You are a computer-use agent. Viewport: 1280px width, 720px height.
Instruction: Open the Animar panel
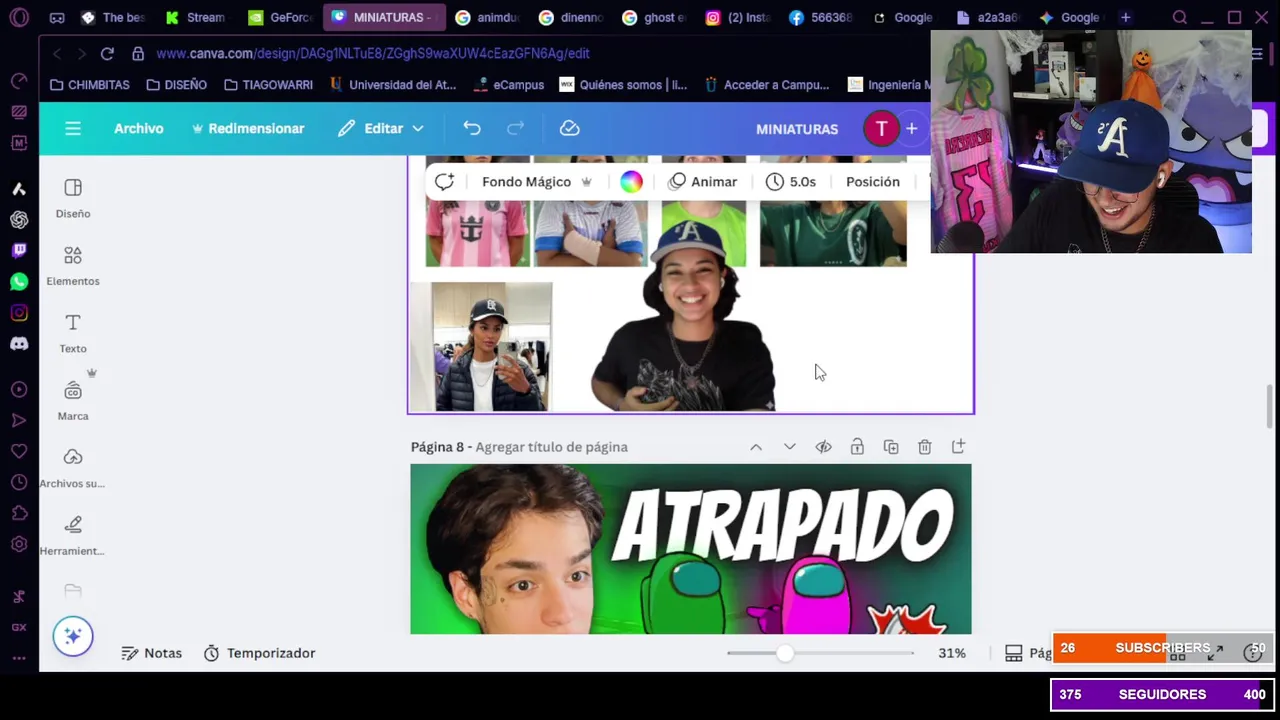point(703,181)
